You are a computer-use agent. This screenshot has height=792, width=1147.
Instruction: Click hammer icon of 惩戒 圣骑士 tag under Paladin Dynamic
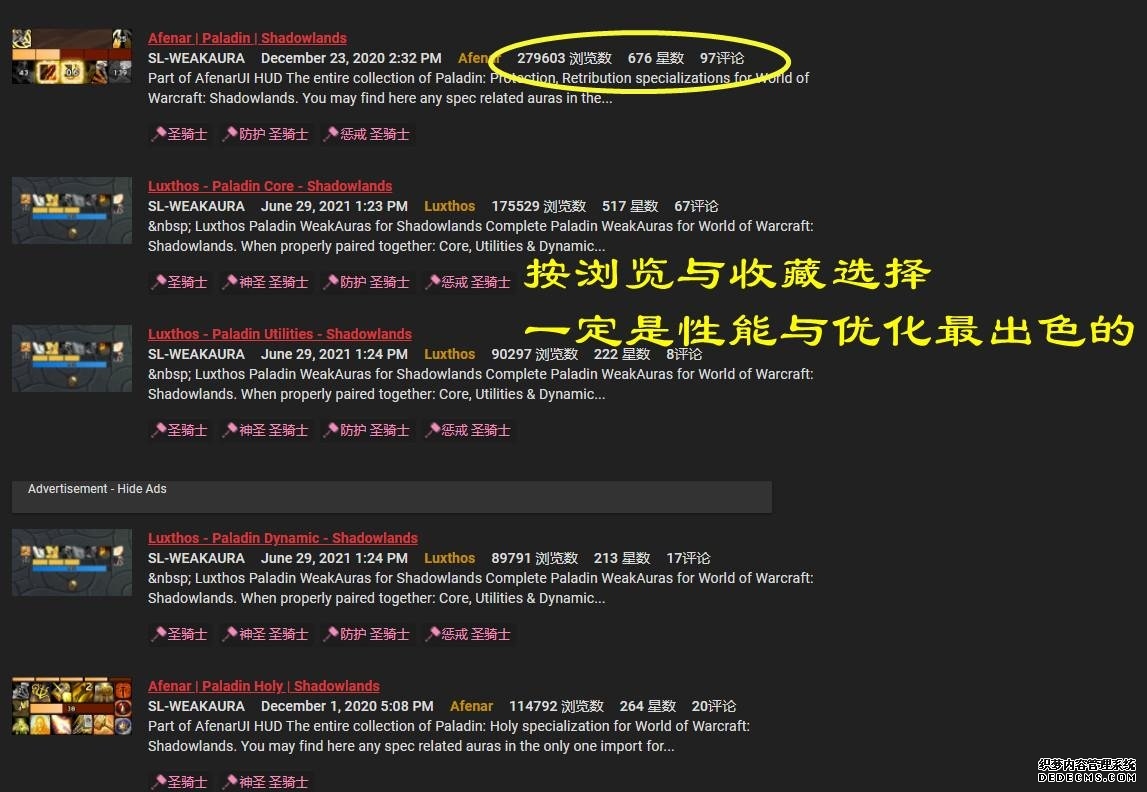(x=433, y=634)
